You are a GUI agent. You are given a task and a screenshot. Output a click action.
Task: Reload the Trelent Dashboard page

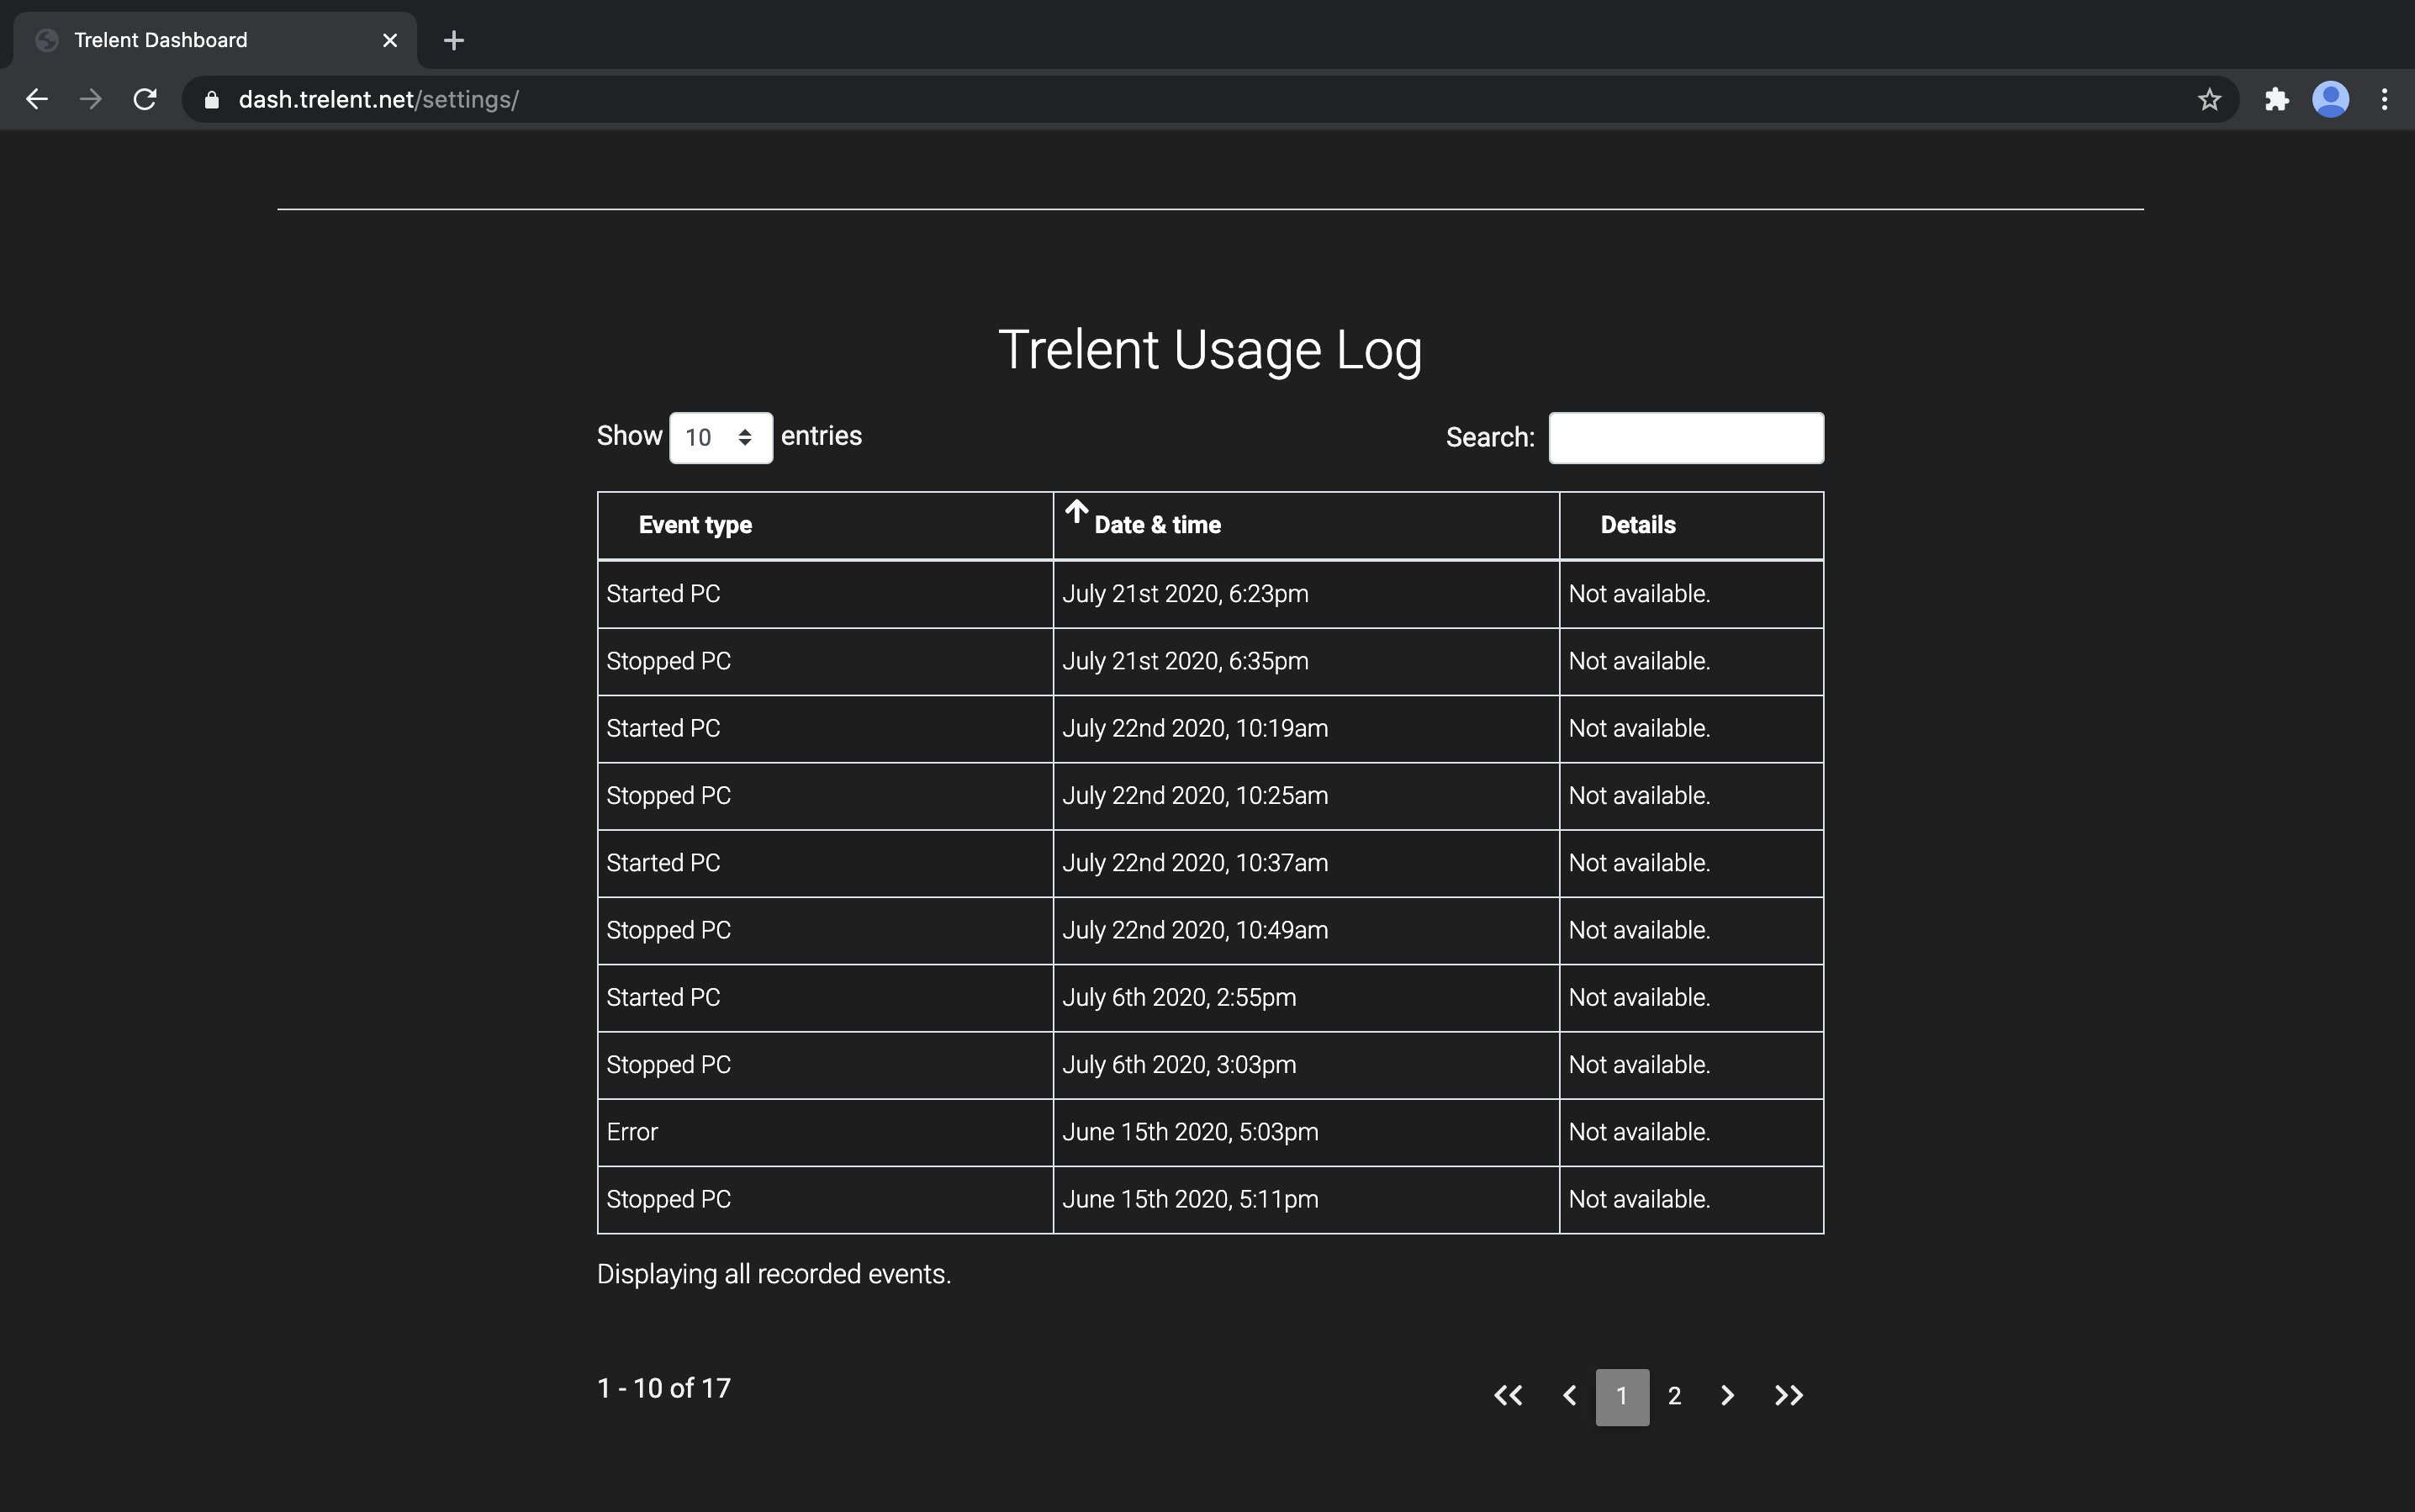[x=145, y=99]
